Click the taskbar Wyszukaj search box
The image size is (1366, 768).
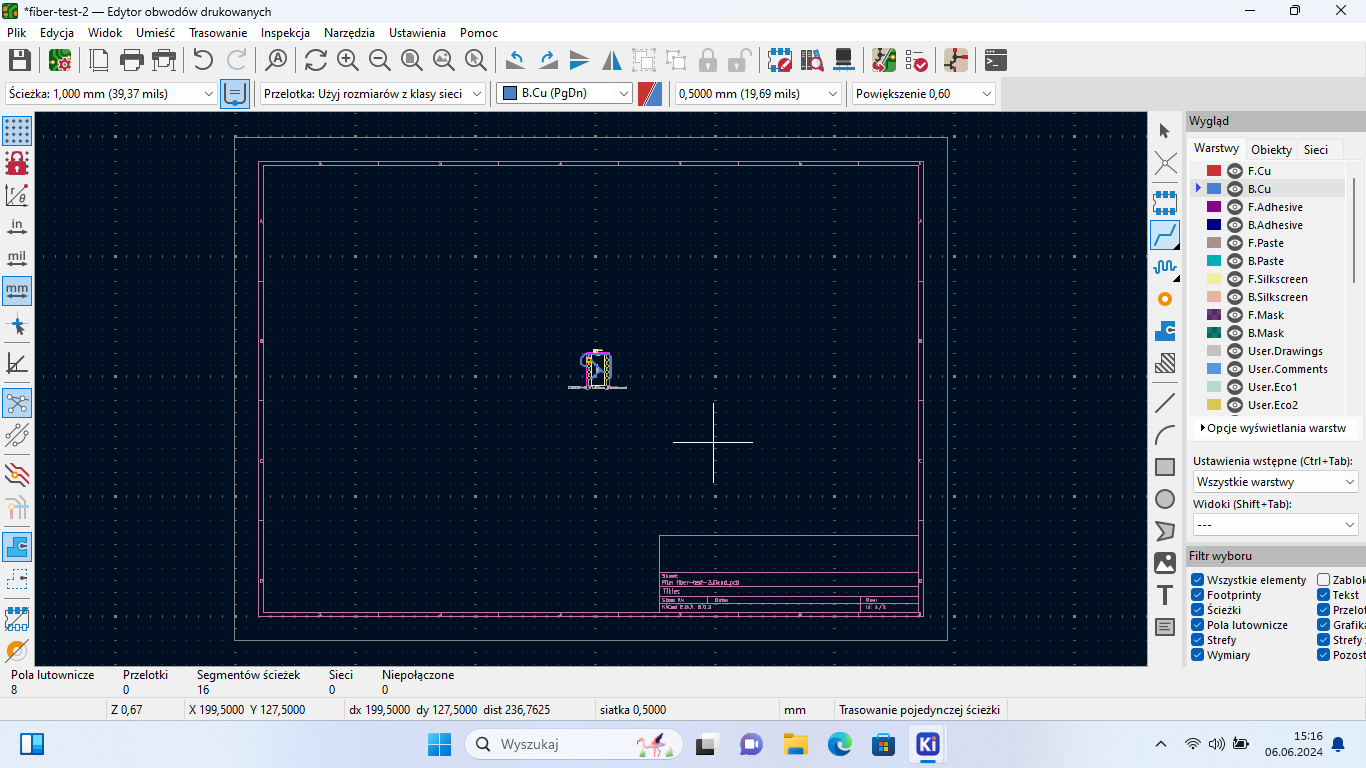(x=574, y=744)
